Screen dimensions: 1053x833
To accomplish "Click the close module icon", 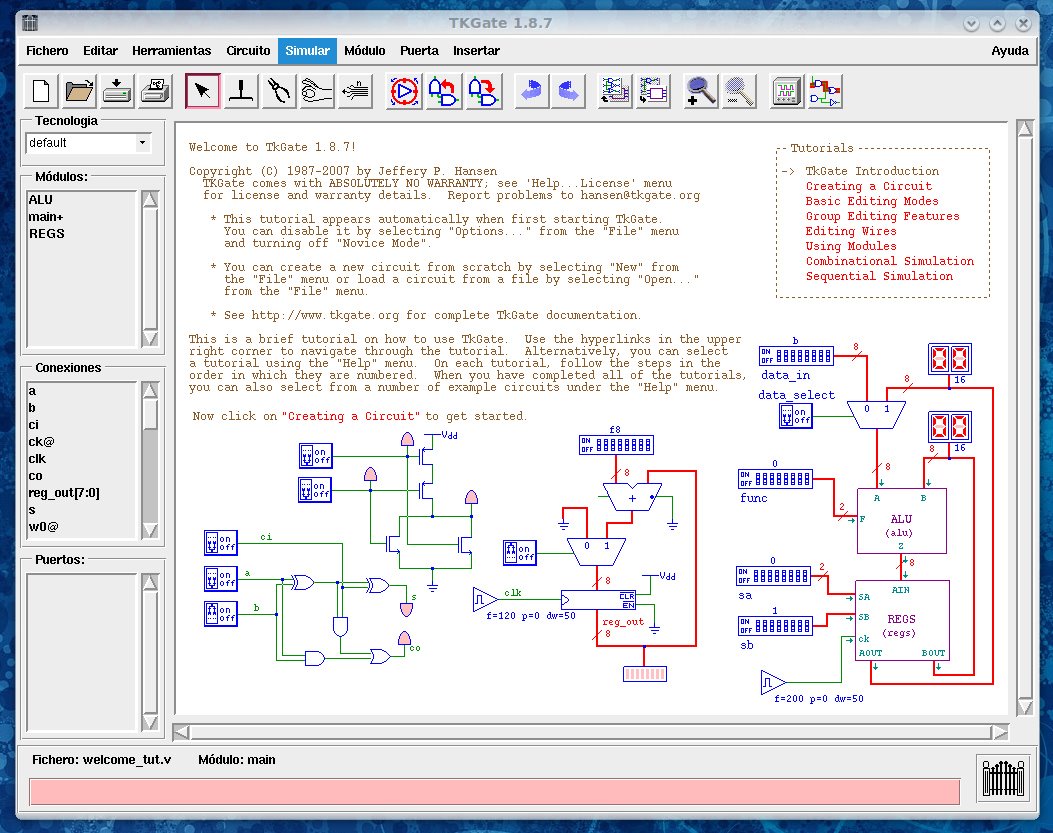I will 653,91.
